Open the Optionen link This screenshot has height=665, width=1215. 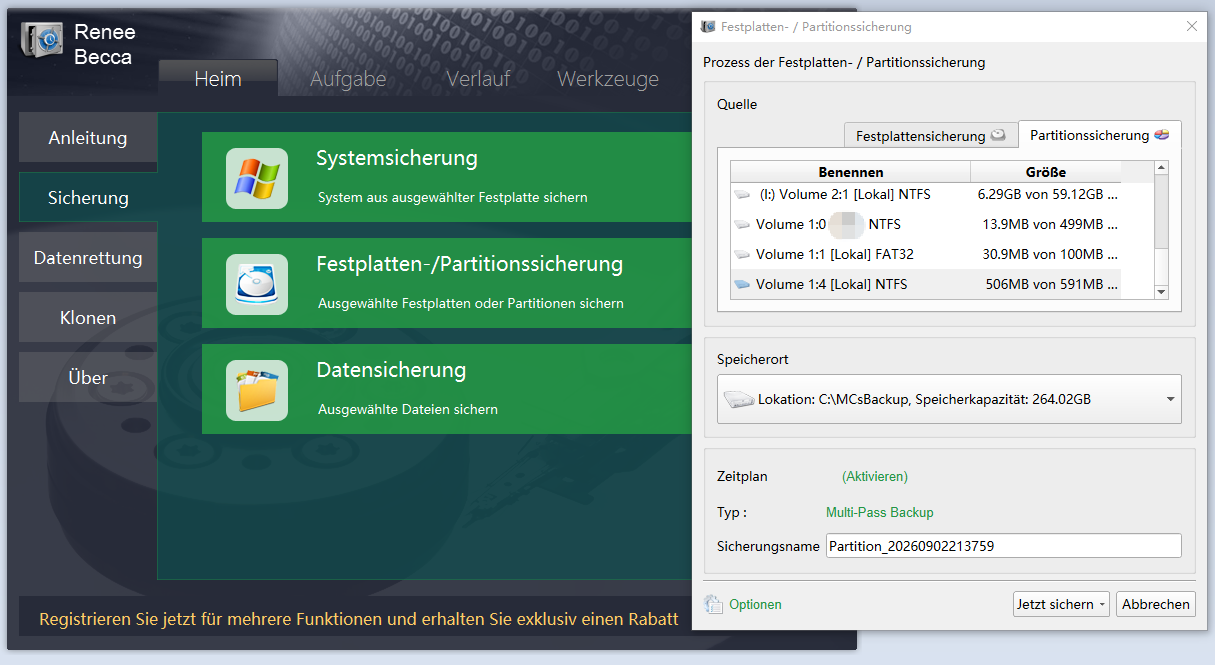pyautogui.click(x=755, y=604)
